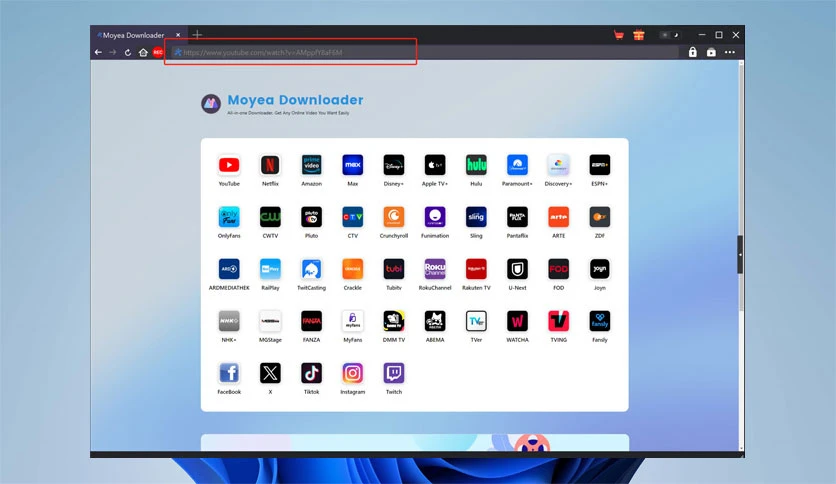This screenshot has width=836, height=484.
Task: Click the RokuChannel icon
Action: pos(435,269)
